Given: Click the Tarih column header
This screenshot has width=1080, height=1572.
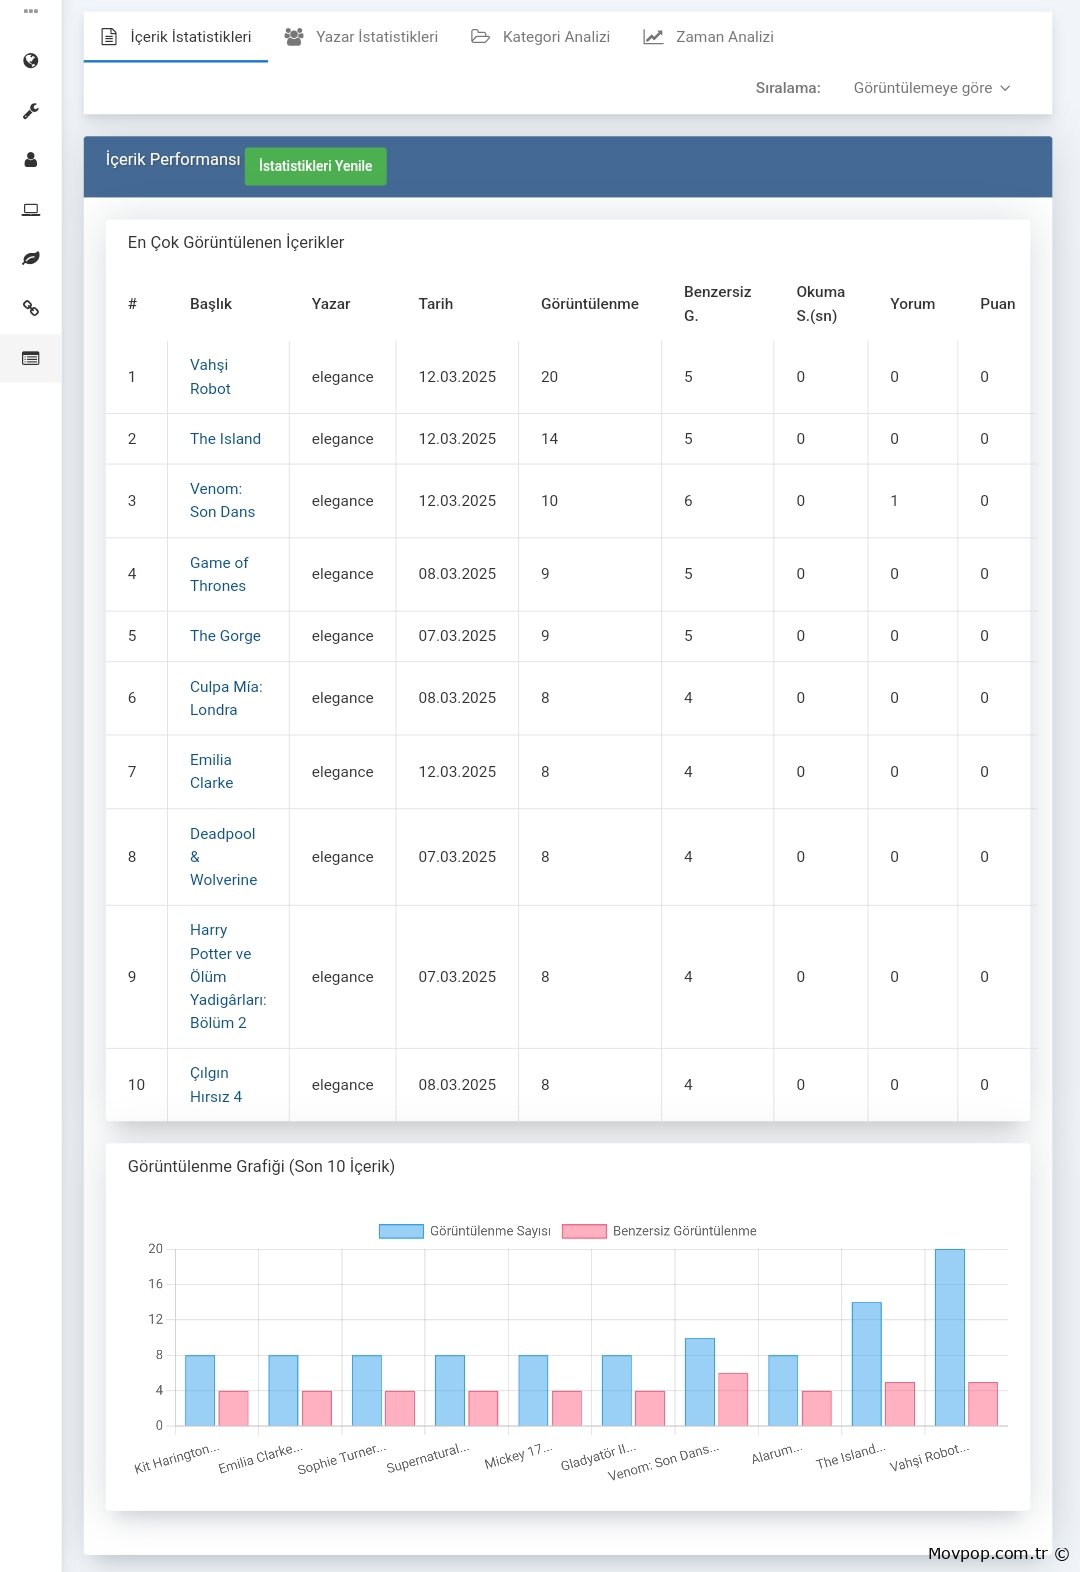Looking at the screenshot, I should point(436,304).
